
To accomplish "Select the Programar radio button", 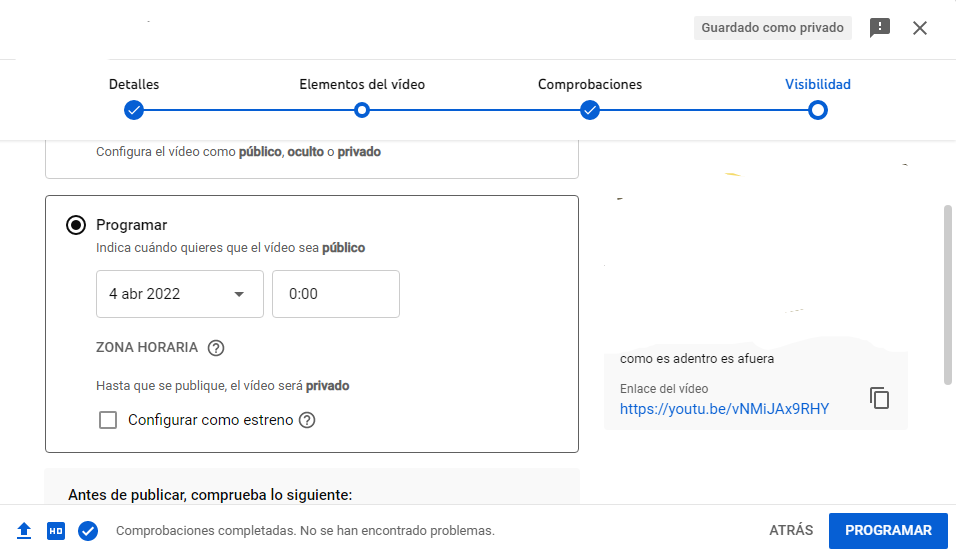I will pyautogui.click(x=75, y=225).
